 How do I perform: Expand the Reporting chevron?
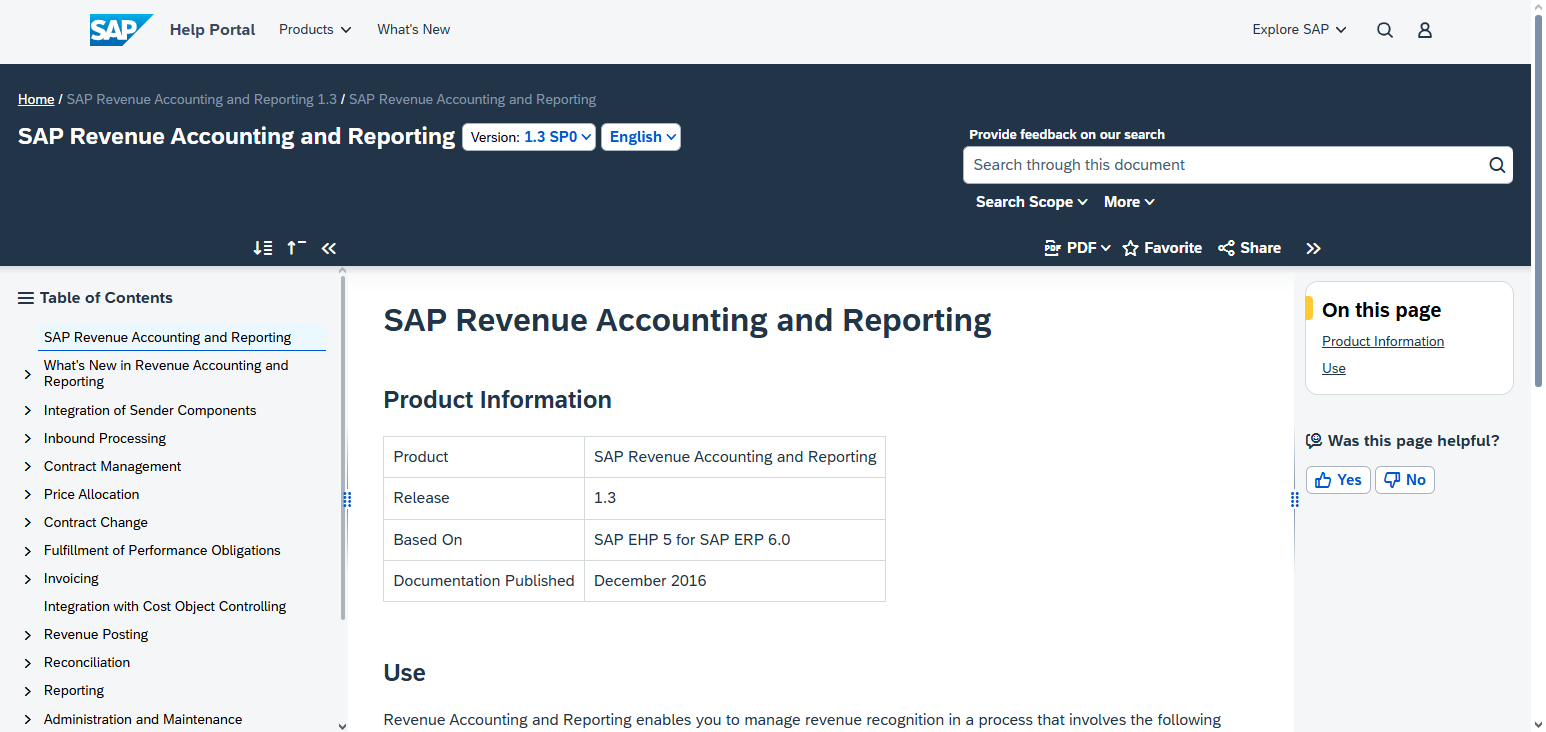point(28,691)
